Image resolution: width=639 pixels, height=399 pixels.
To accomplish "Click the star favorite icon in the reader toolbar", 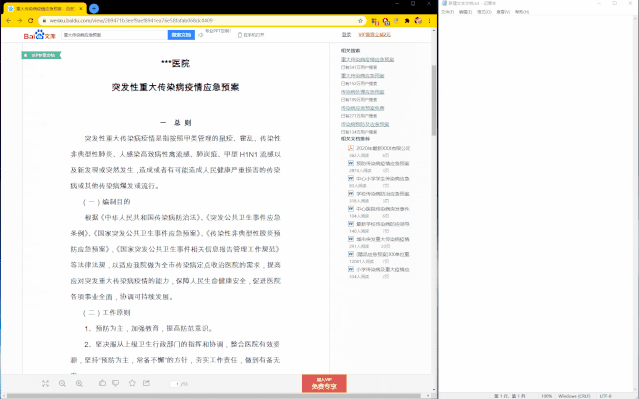I will pyautogui.click(x=132, y=383).
